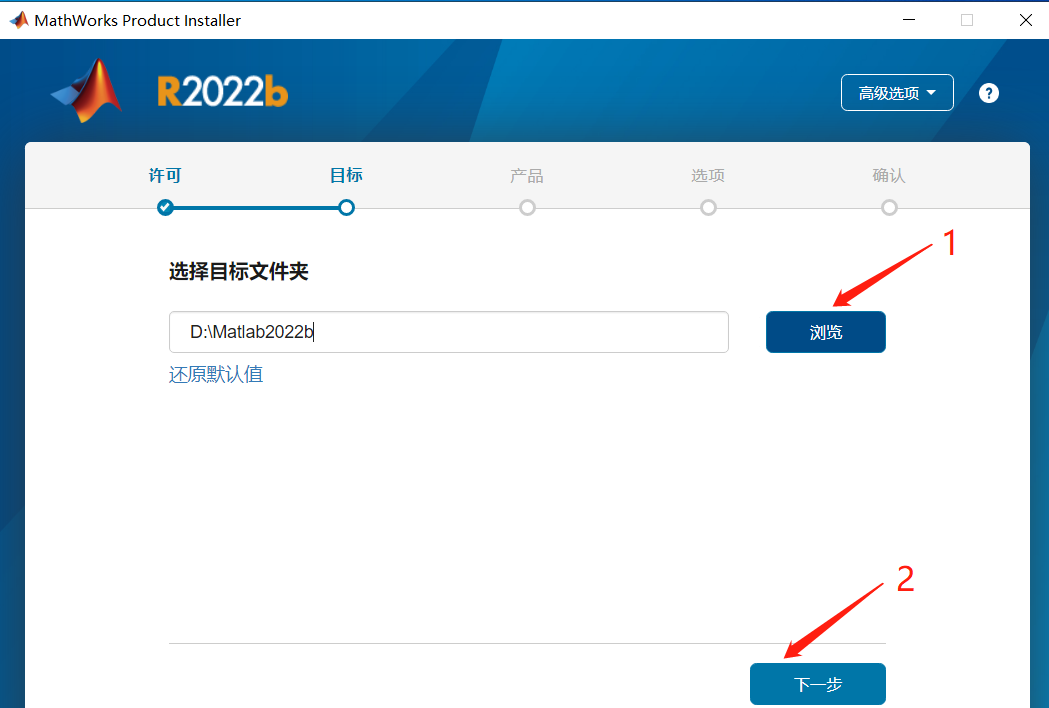Select the 确认 step circle
The image size is (1049, 708).
pos(889,207)
